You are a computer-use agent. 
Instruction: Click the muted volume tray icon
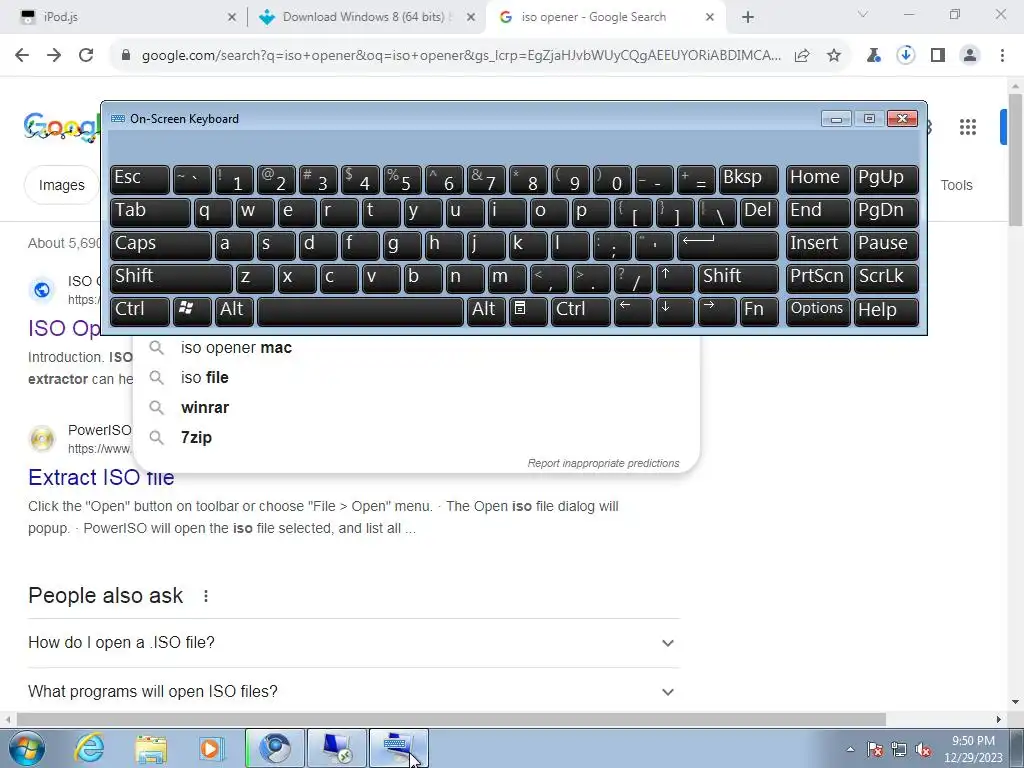(923, 749)
